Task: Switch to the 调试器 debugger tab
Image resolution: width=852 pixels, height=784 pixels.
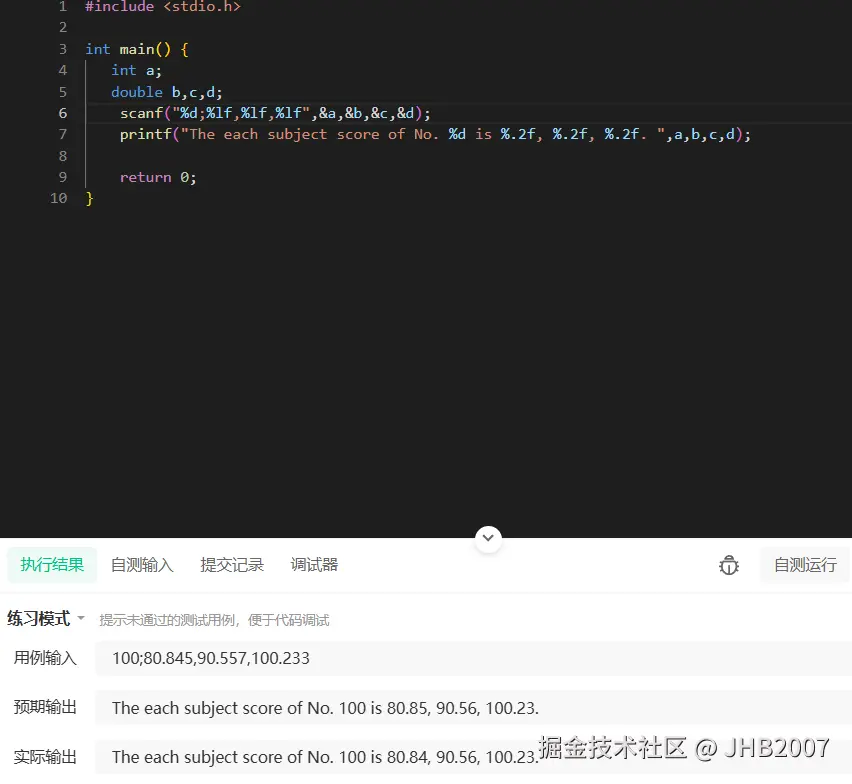Action: click(314, 565)
